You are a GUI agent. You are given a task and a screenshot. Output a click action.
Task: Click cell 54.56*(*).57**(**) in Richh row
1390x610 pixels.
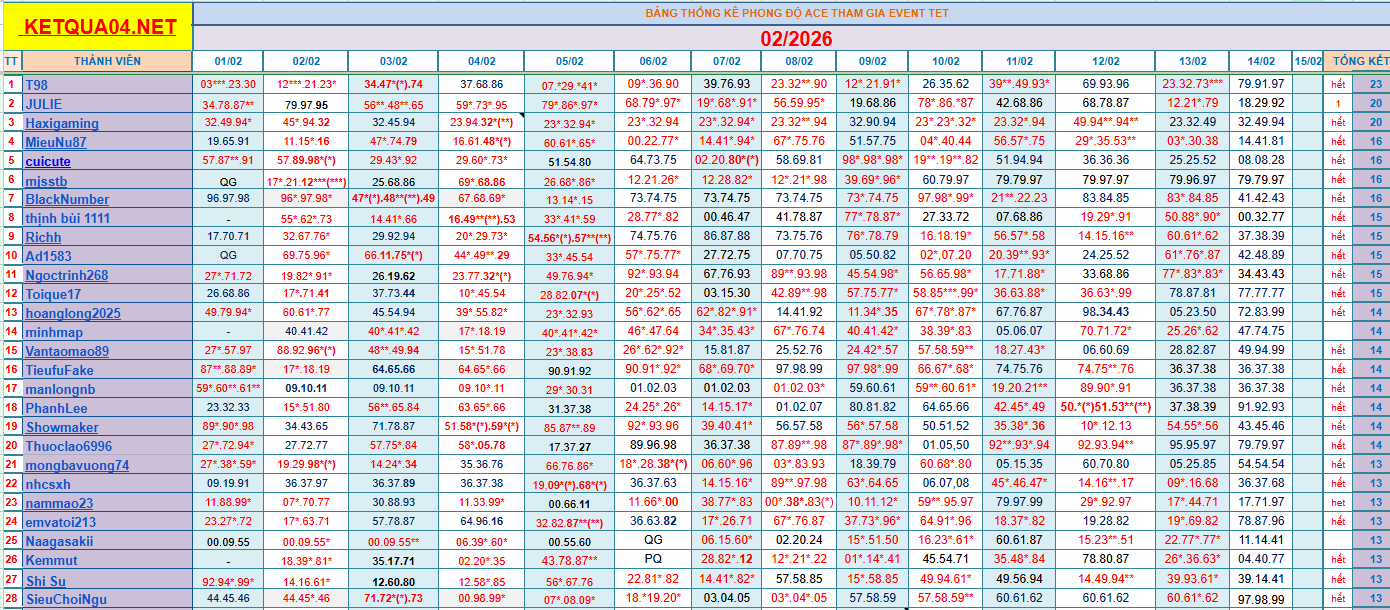(570, 237)
